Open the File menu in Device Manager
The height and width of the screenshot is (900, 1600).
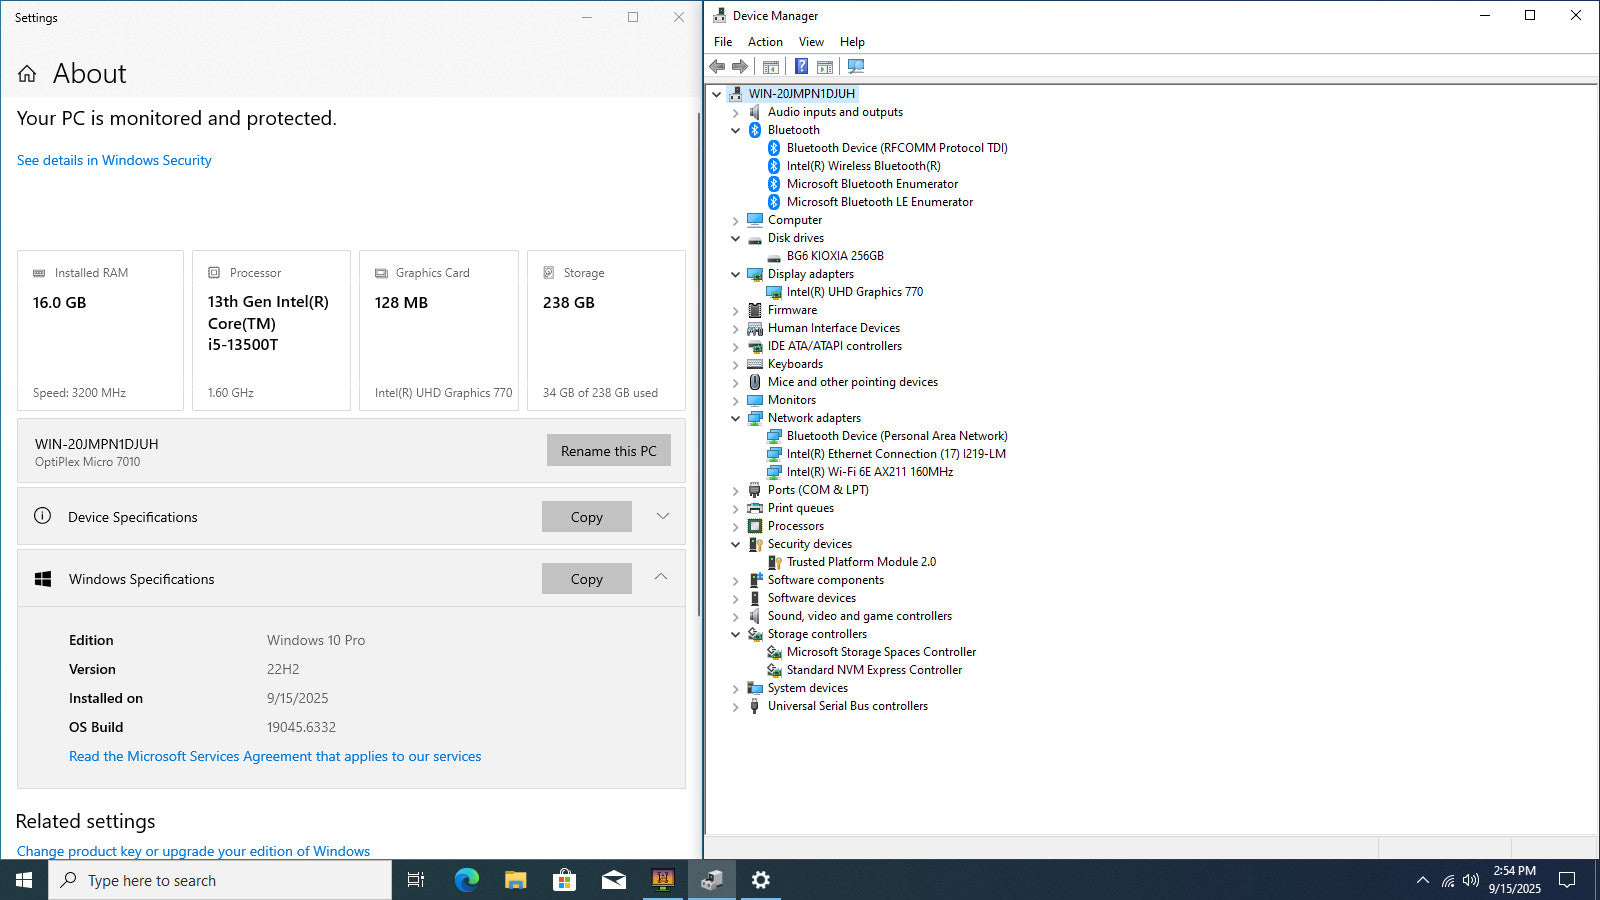tap(723, 42)
